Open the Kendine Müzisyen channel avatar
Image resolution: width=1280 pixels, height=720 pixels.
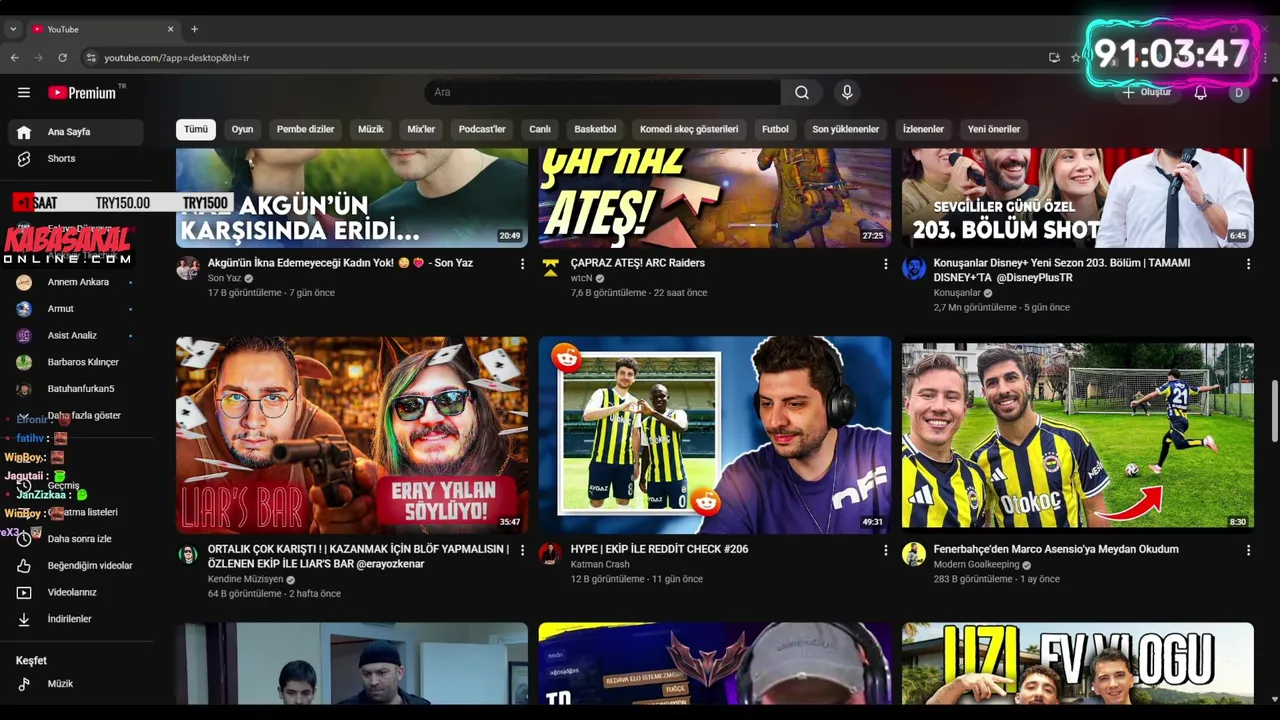pyautogui.click(x=188, y=554)
